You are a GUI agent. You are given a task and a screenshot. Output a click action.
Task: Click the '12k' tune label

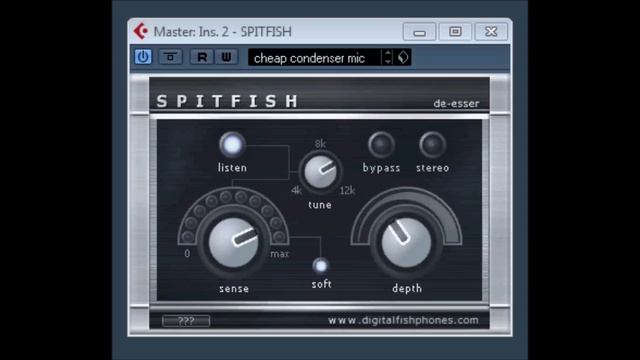point(347,191)
